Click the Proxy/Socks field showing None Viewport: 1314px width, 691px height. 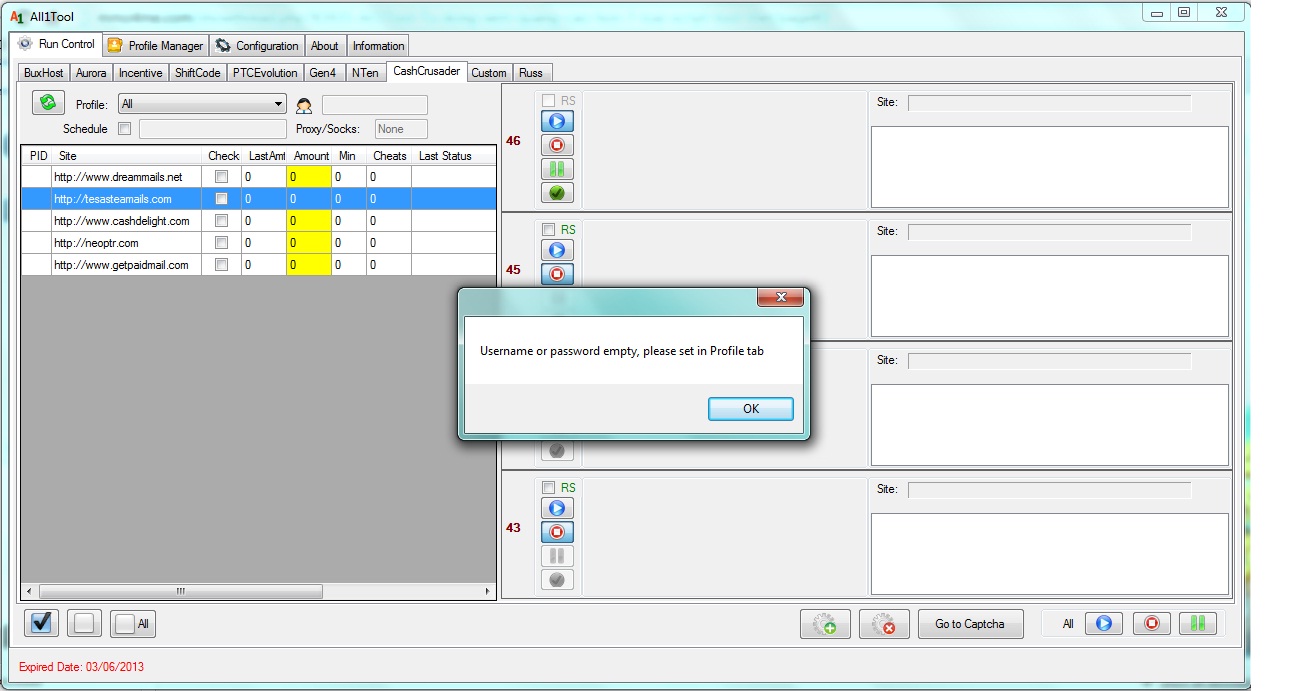click(401, 129)
